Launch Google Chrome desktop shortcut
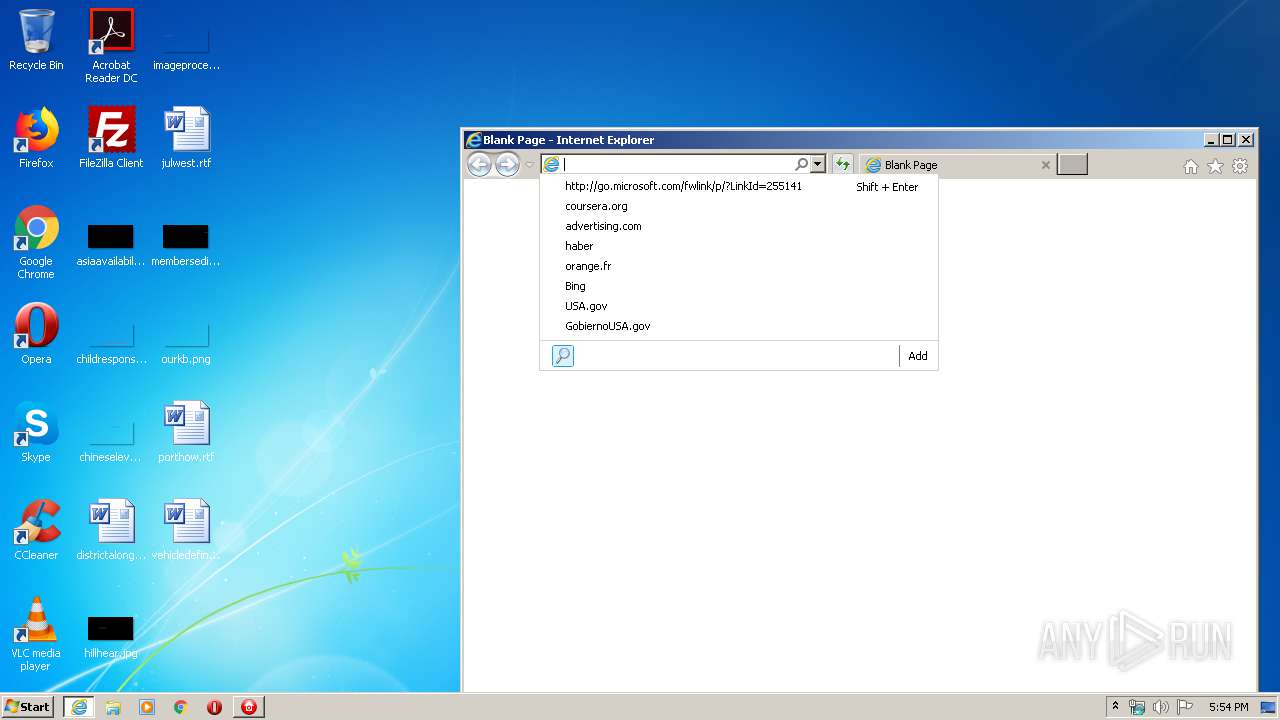Screen dimensions: 1280x720 point(36,243)
